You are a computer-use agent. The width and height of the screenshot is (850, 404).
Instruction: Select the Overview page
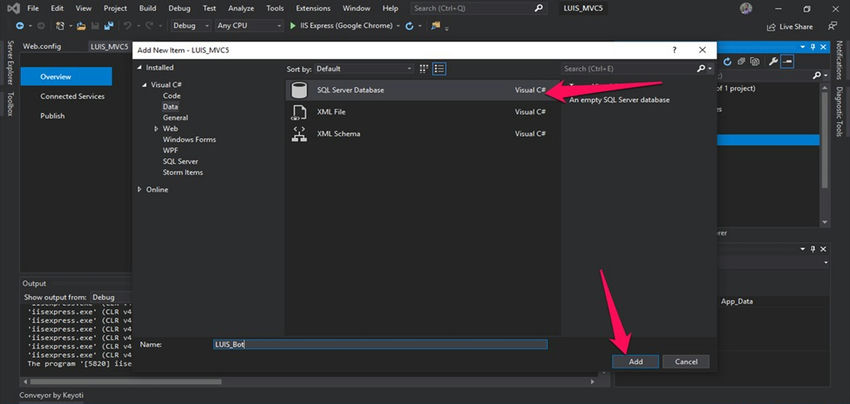(66, 76)
